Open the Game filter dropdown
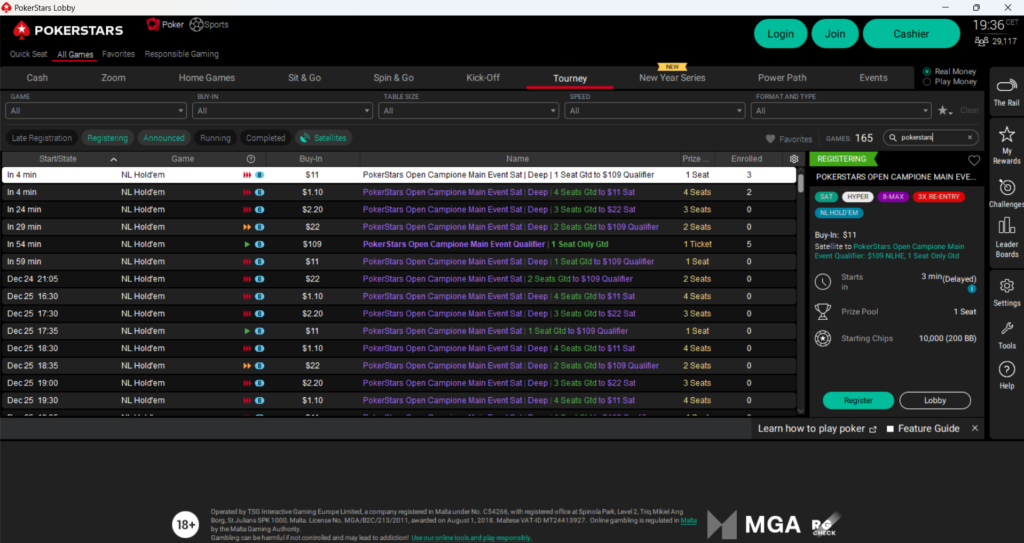 point(96,110)
